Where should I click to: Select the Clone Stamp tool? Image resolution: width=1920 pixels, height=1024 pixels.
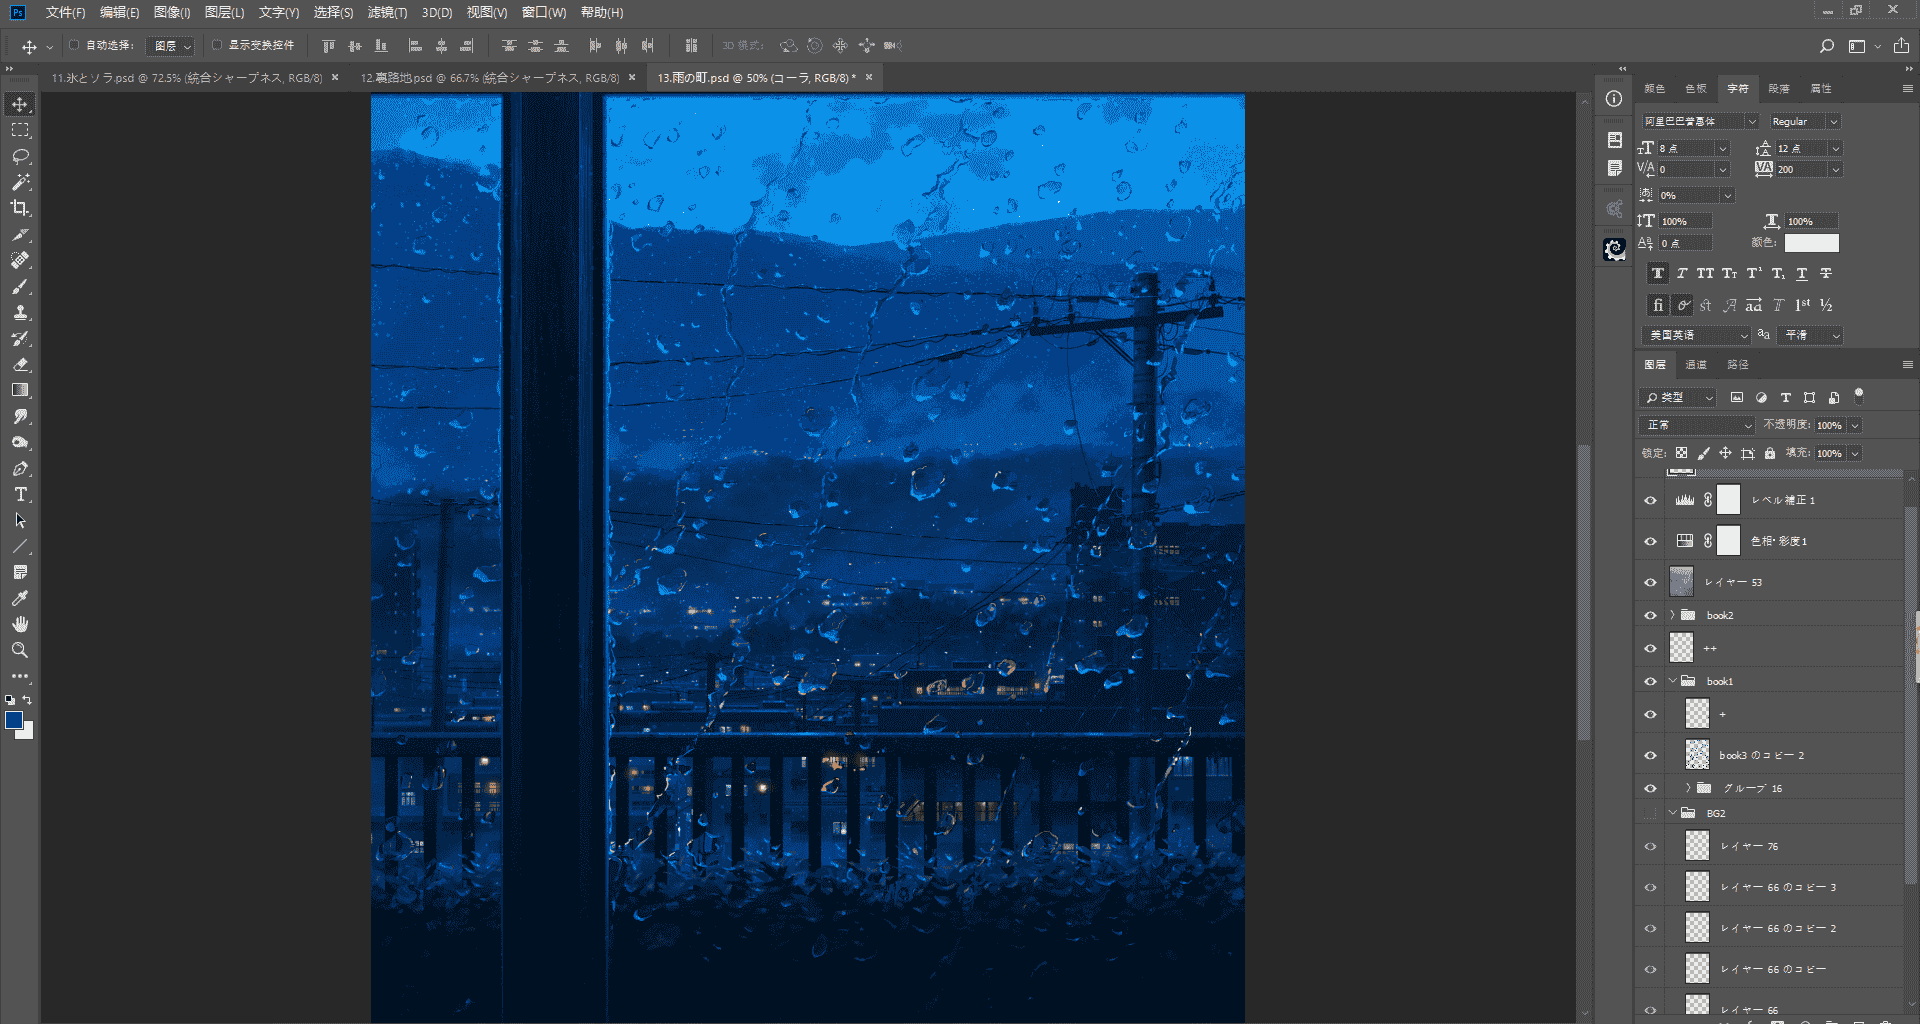click(20, 312)
